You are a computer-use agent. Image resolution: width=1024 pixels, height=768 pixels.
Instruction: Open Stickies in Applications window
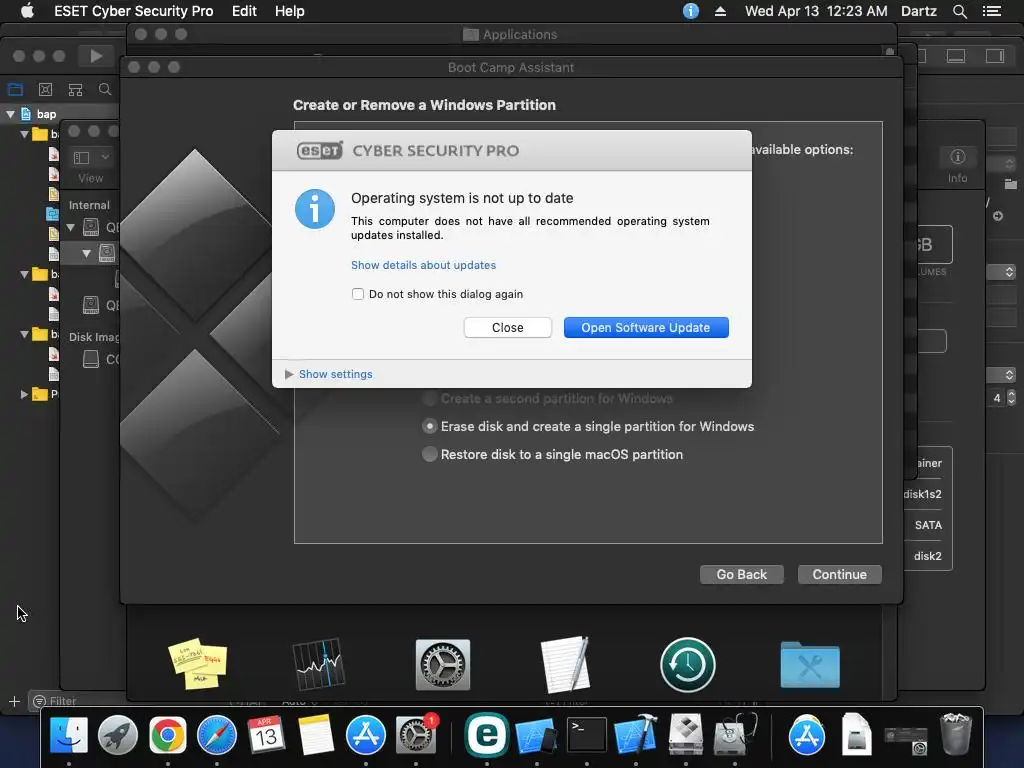(x=198, y=664)
